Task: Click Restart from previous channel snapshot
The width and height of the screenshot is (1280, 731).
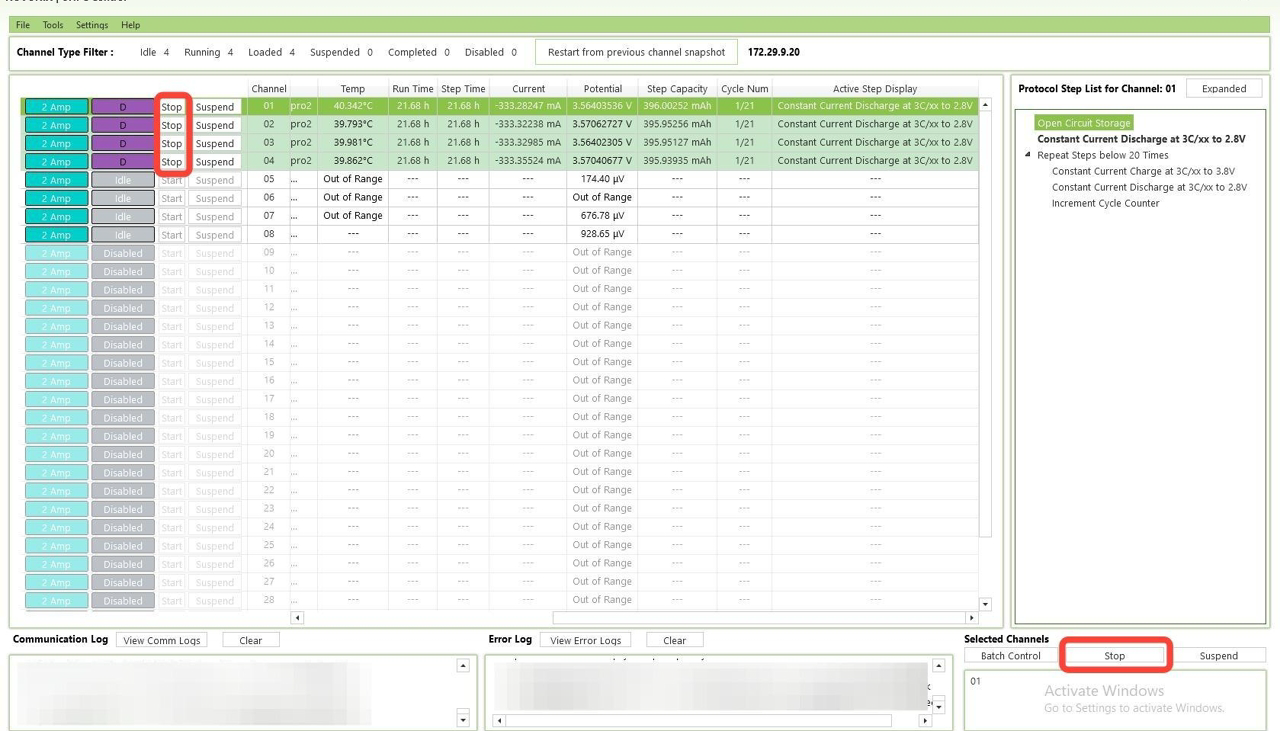Action: point(636,52)
